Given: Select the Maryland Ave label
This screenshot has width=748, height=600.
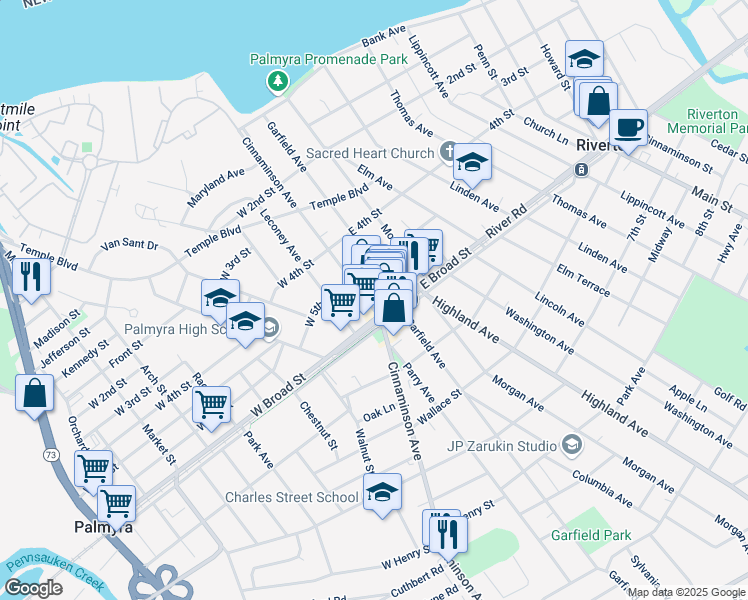Looking at the screenshot, I should pos(216,187).
